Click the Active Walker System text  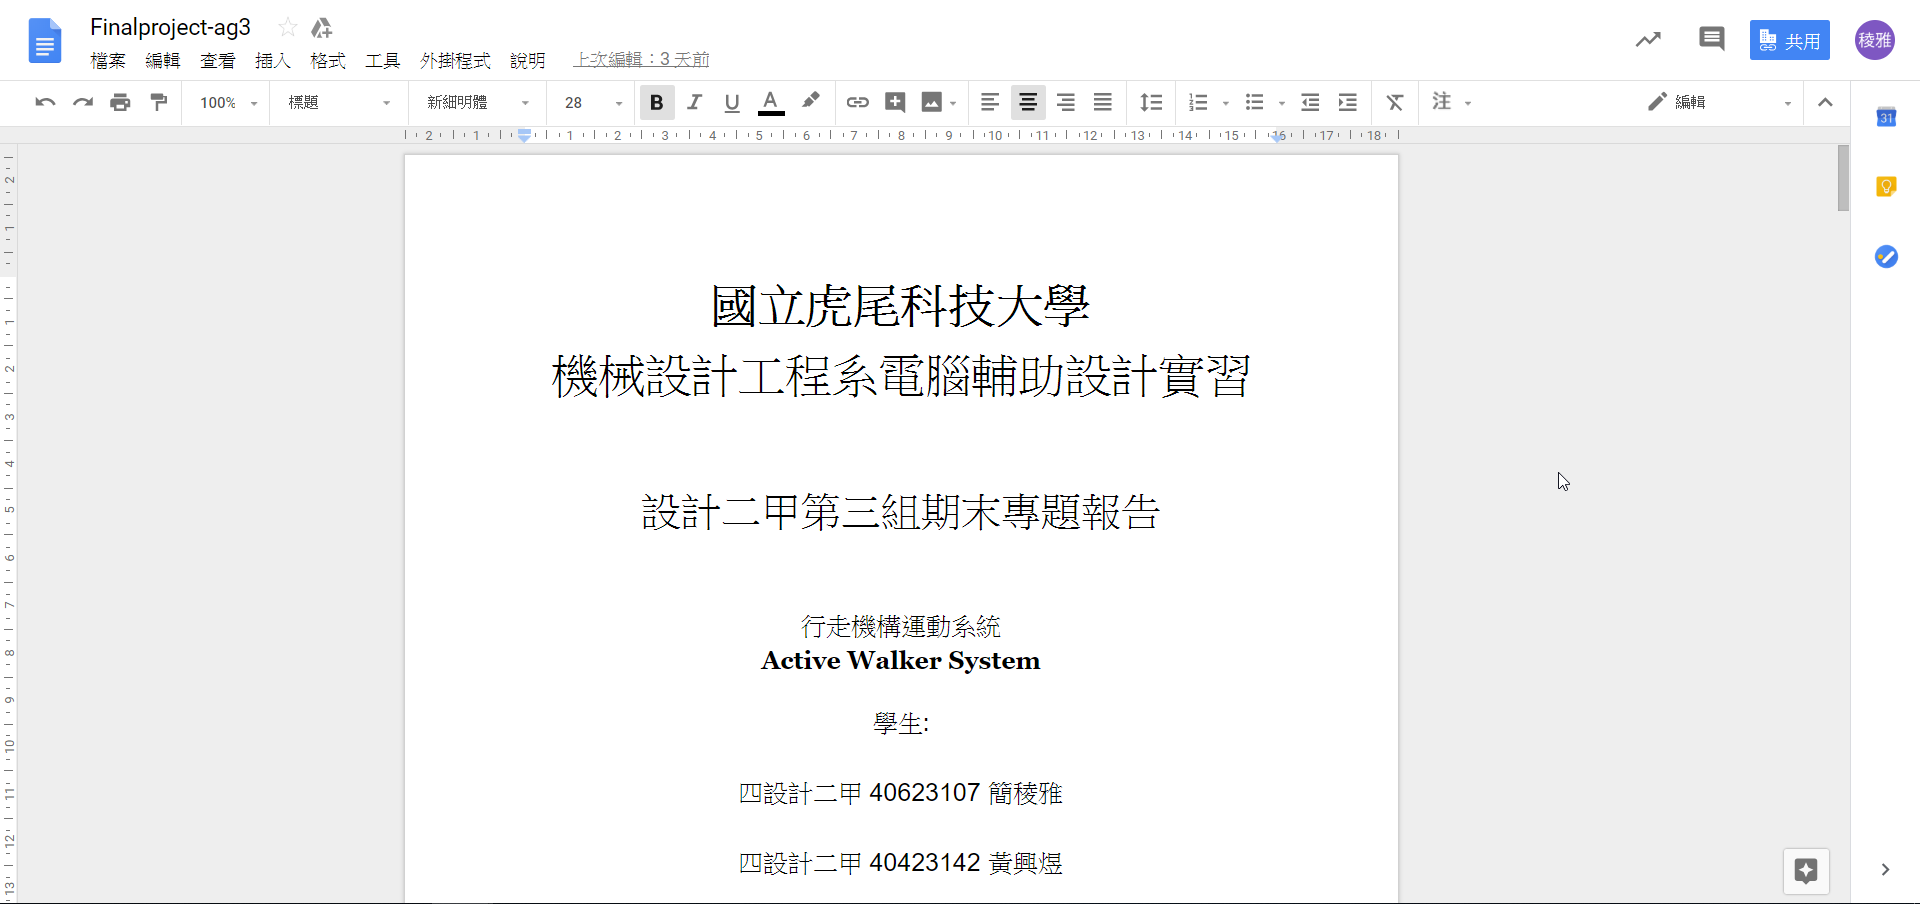(x=900, y=661)
